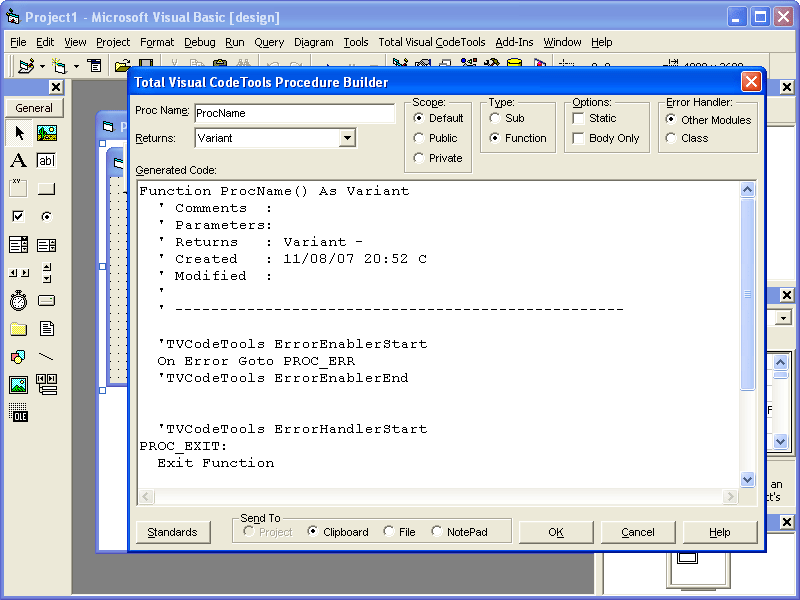800x600 pixels.
Task: Select the Image control in the toolbox
Action: pos(19,385)
